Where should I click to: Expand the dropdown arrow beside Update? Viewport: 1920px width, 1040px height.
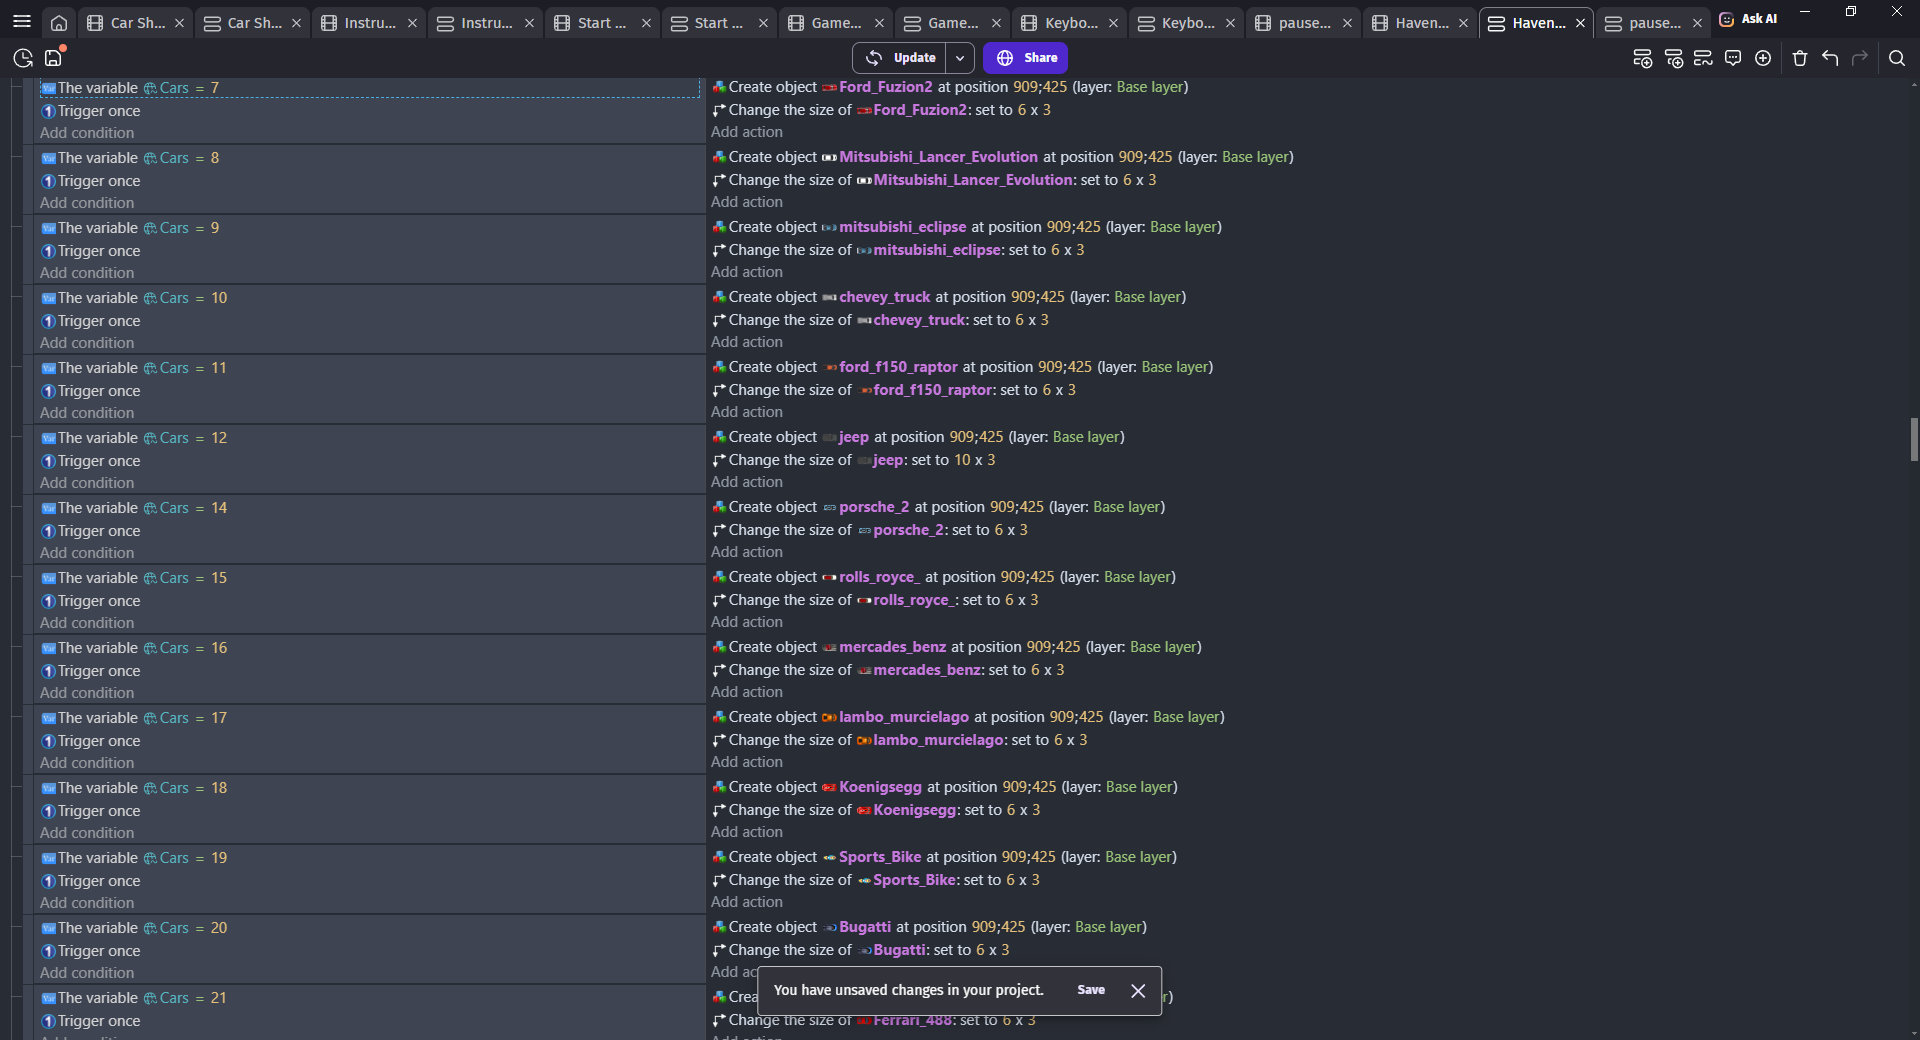coord(960,58)
